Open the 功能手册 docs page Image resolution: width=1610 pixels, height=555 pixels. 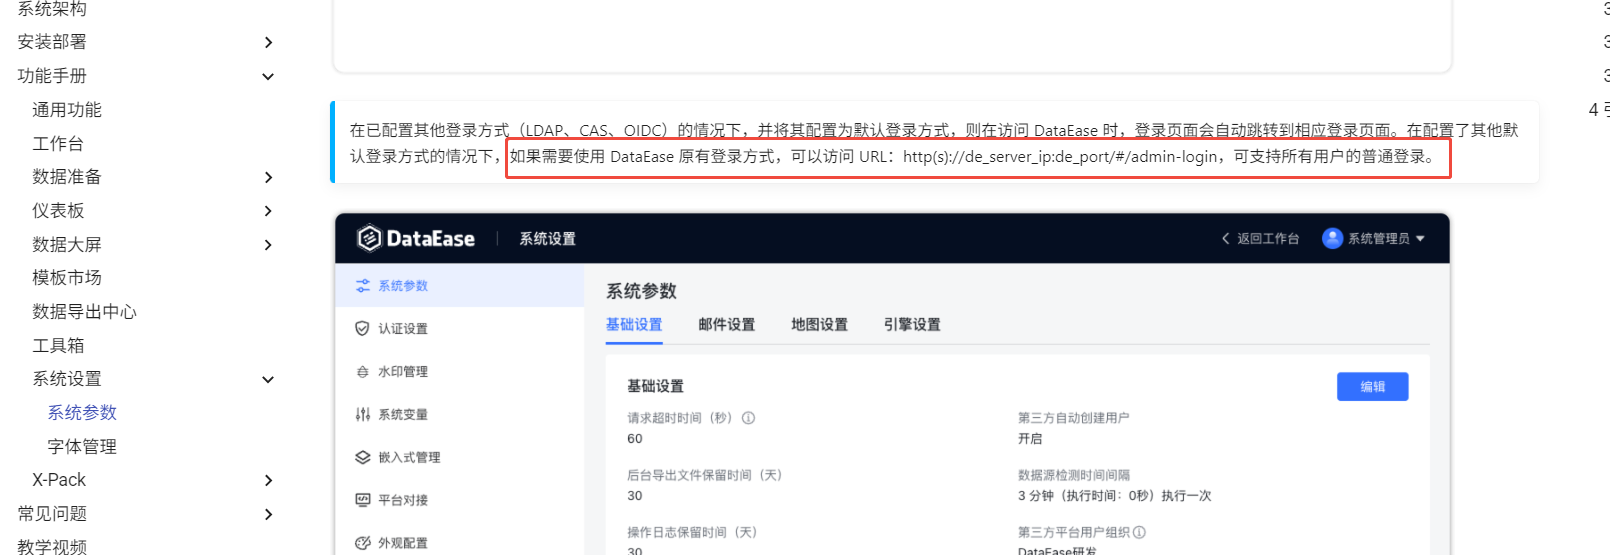[x=52, y=76]
